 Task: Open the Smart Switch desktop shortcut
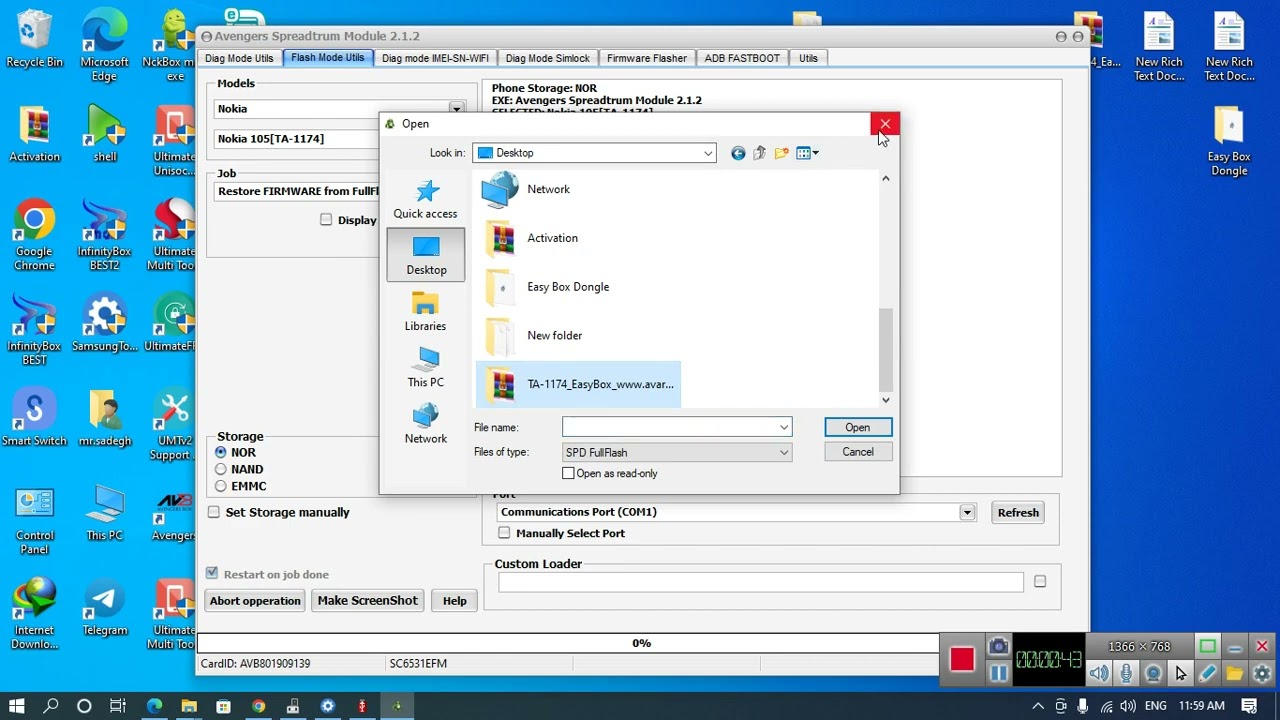point(35,417)
